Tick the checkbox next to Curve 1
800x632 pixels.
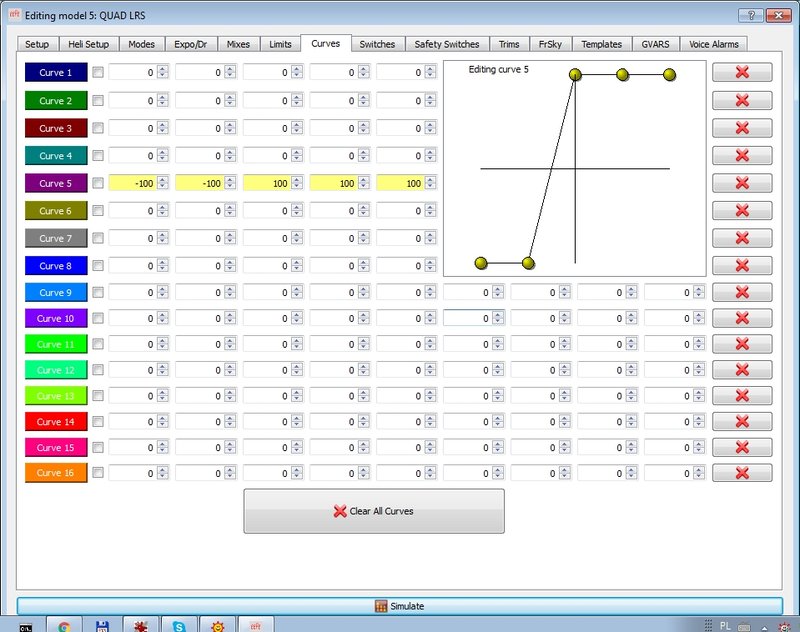98,72
